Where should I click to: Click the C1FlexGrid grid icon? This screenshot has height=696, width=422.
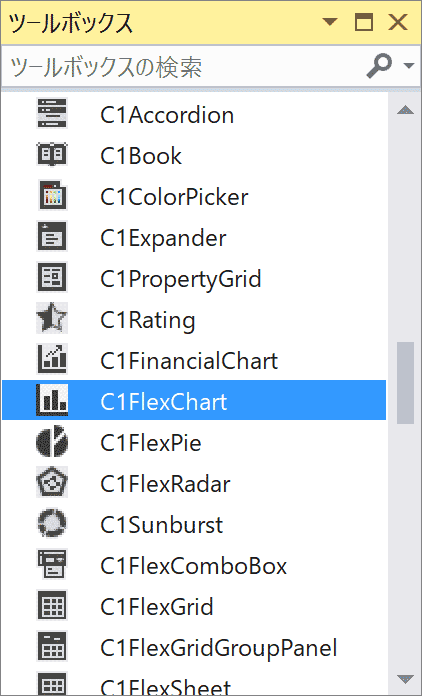52,605
